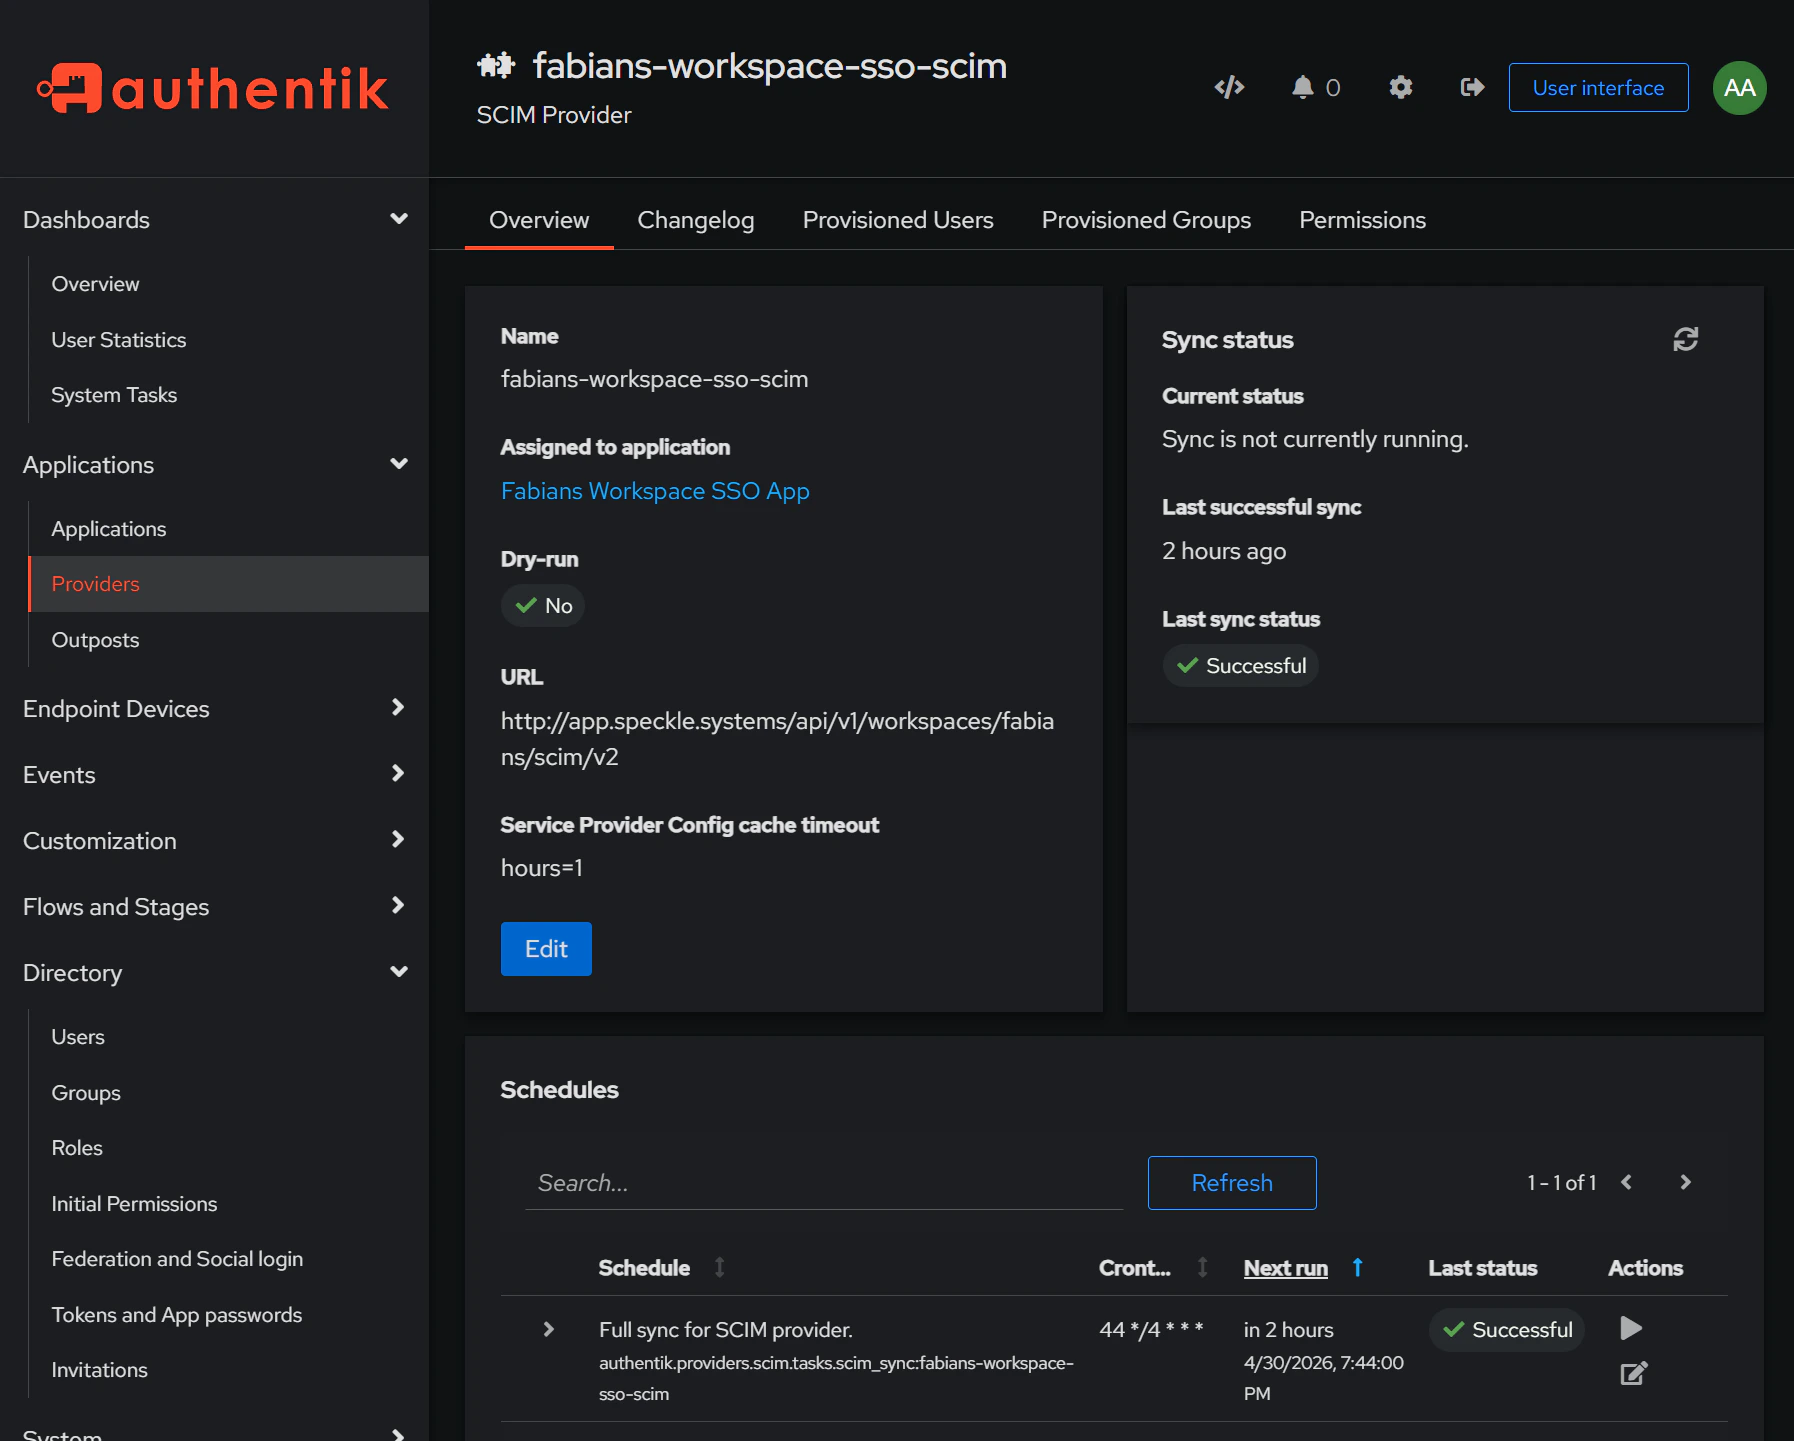Click the cron value '44 */4 * * *'

click(x=1151, y=1330)
